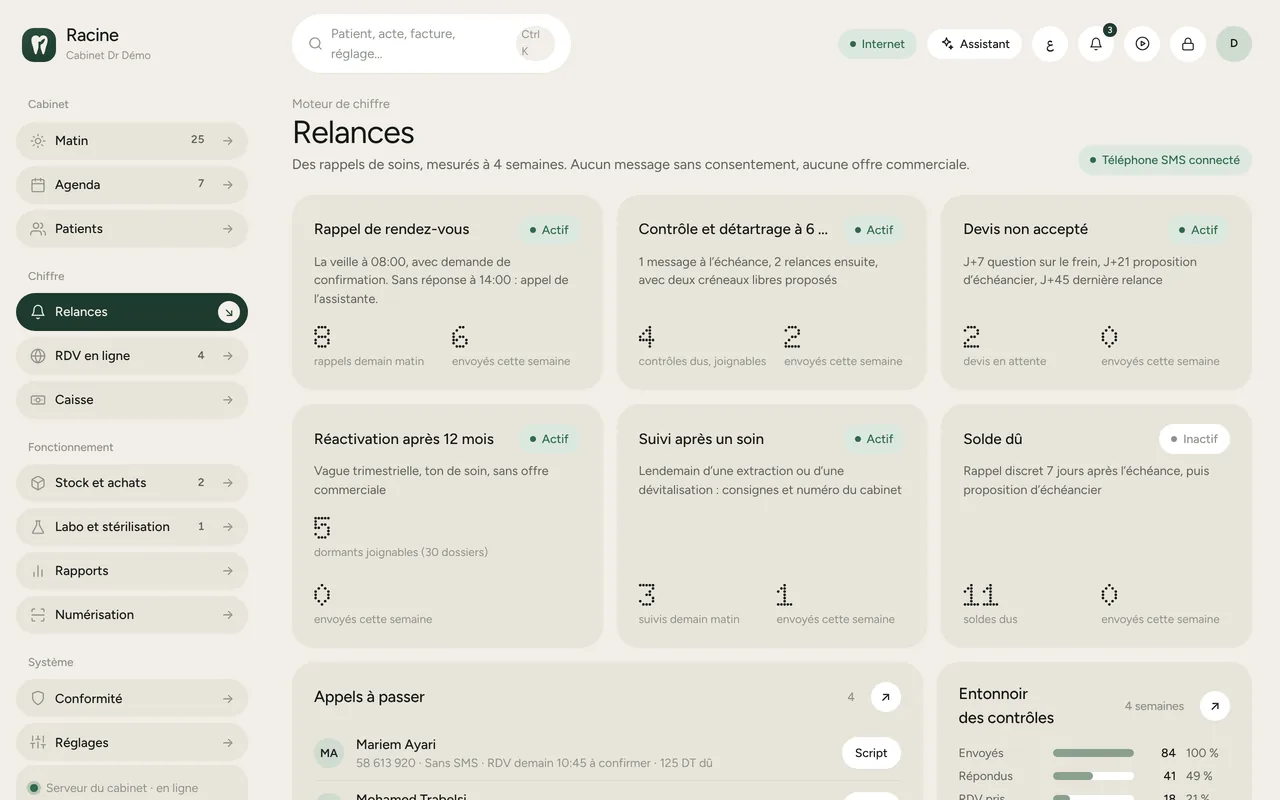
Task: Click the Internet status pill
Action: pos(877,44)
